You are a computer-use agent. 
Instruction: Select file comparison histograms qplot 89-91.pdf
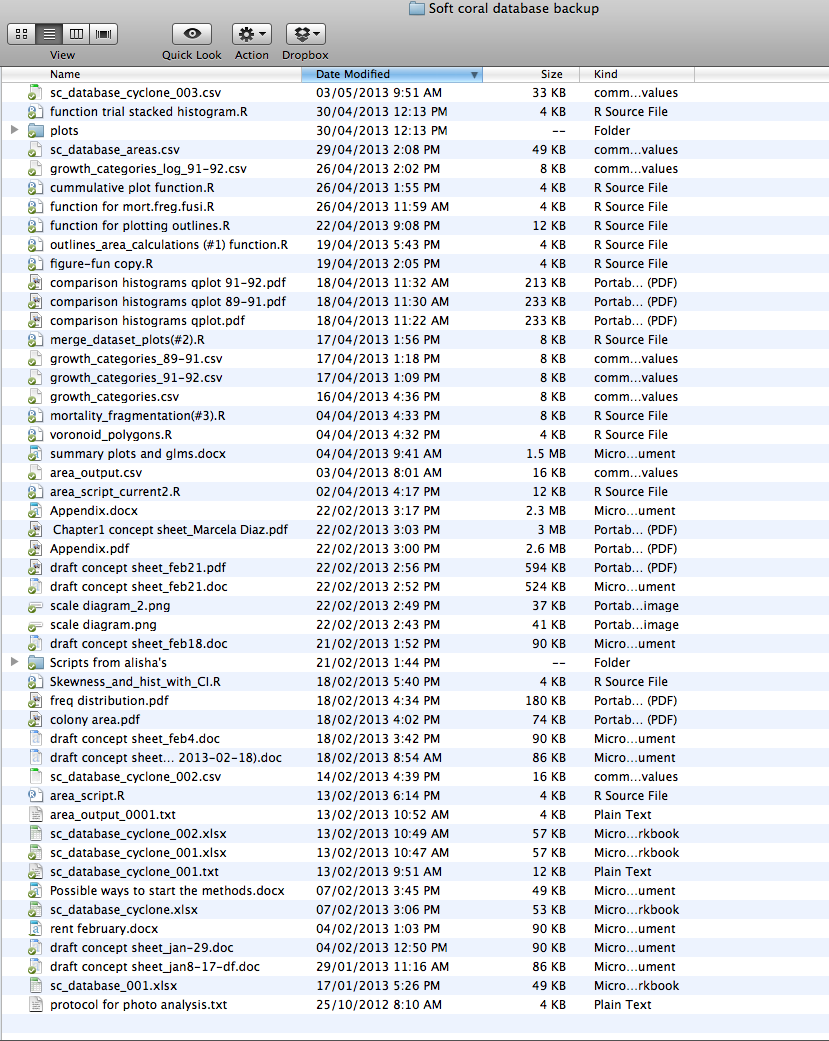168,301
